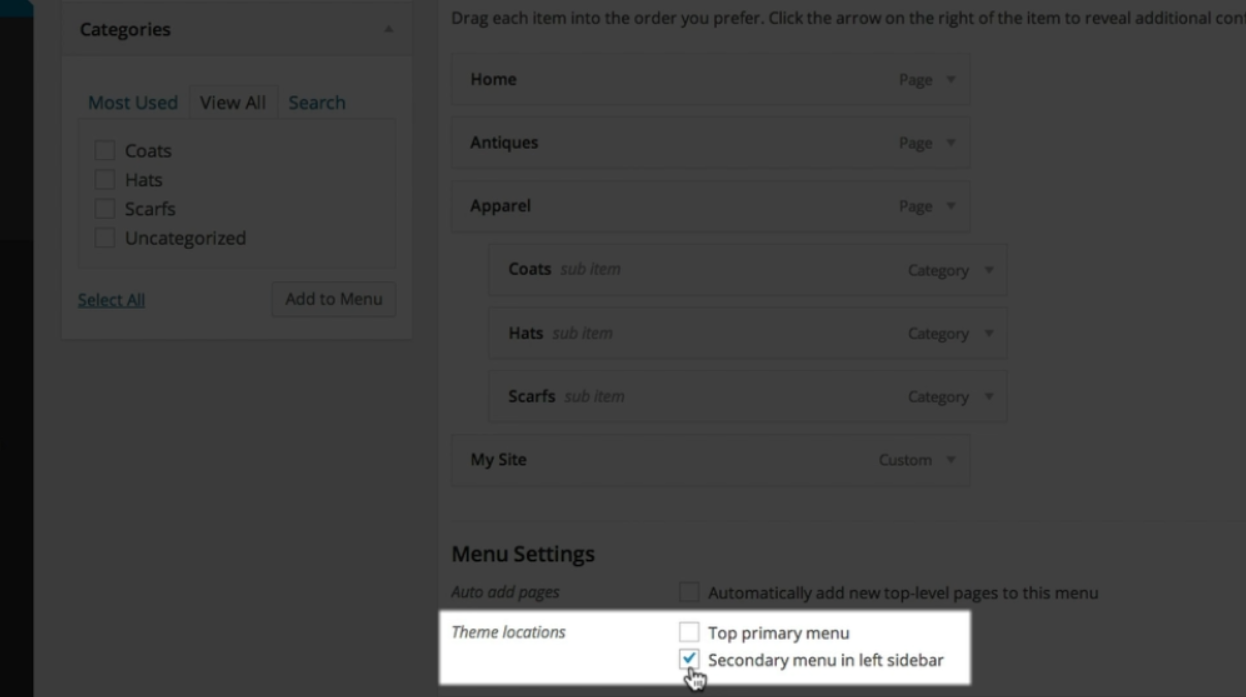Click the Secondary menu in left sidebar label
Image resolution: width=1246 pixels, height=697 pixels.
tap(826, 660)
